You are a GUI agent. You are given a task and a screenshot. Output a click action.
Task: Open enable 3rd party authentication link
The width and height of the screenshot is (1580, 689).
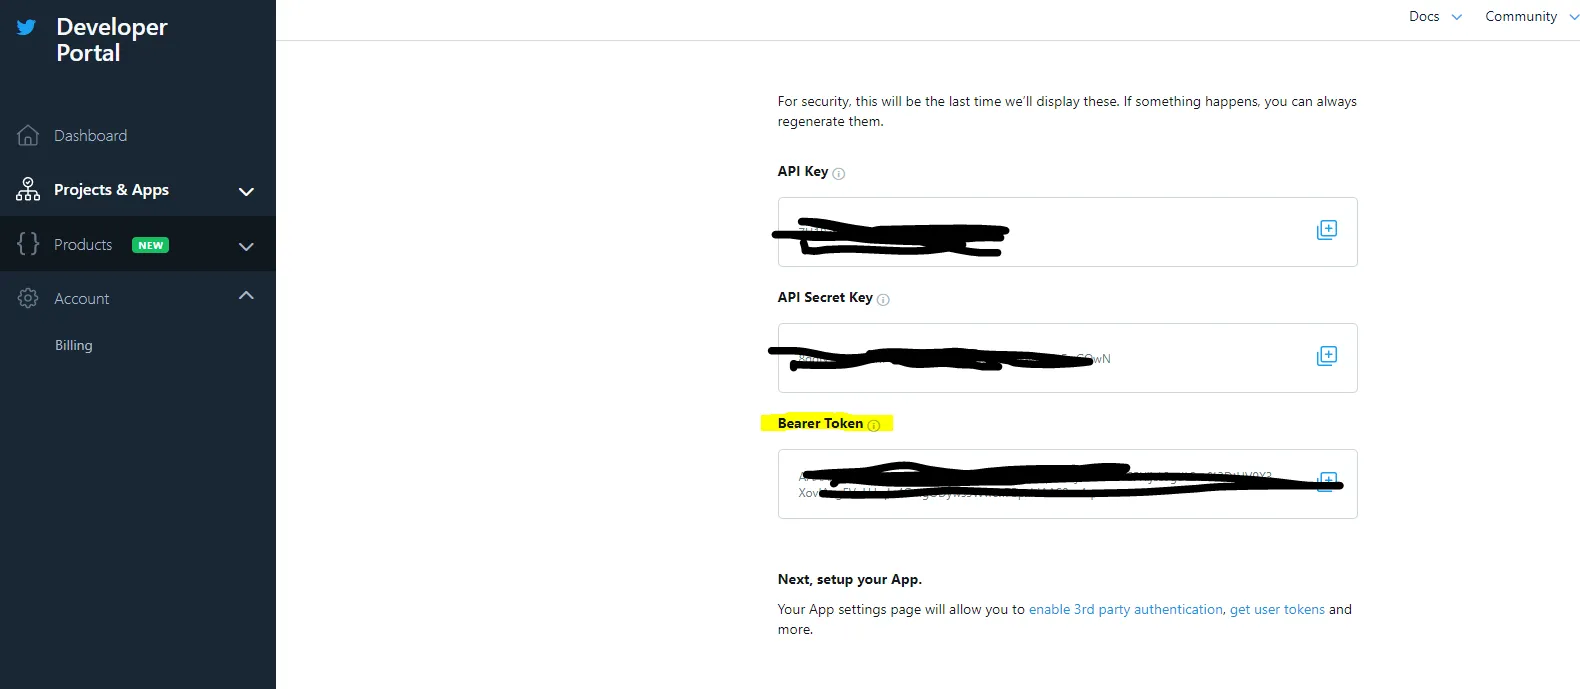coord(1125,609)
